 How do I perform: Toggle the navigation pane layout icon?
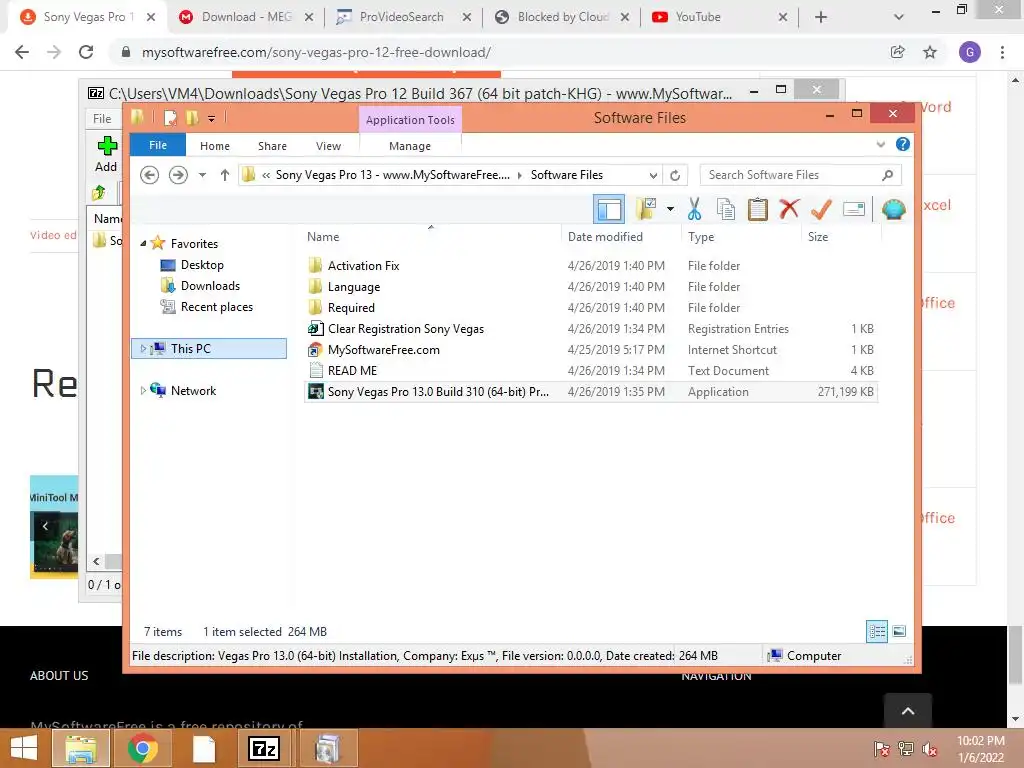[609, 210]
